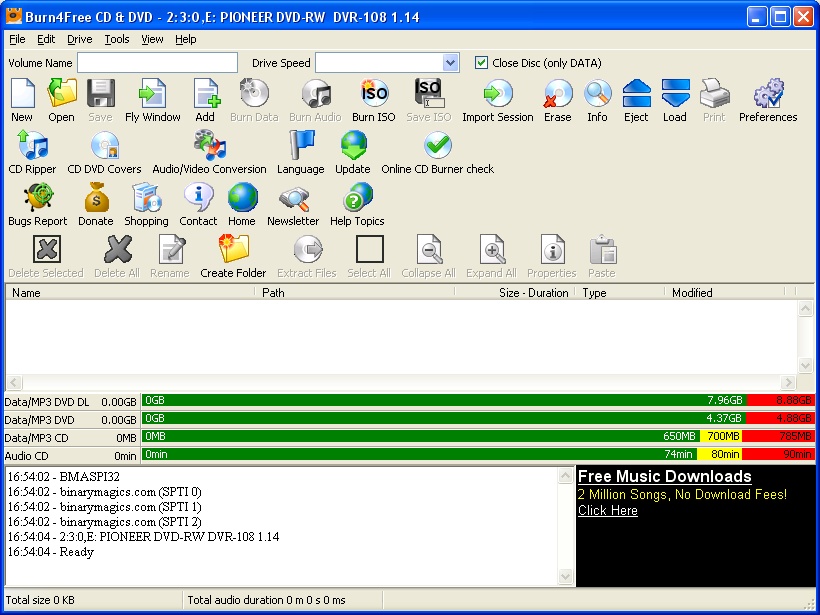Viewport: 820px width, 615px height.
Task: Click the Data/MP3 CD capacity bar
Action: (x=478, y=436)
